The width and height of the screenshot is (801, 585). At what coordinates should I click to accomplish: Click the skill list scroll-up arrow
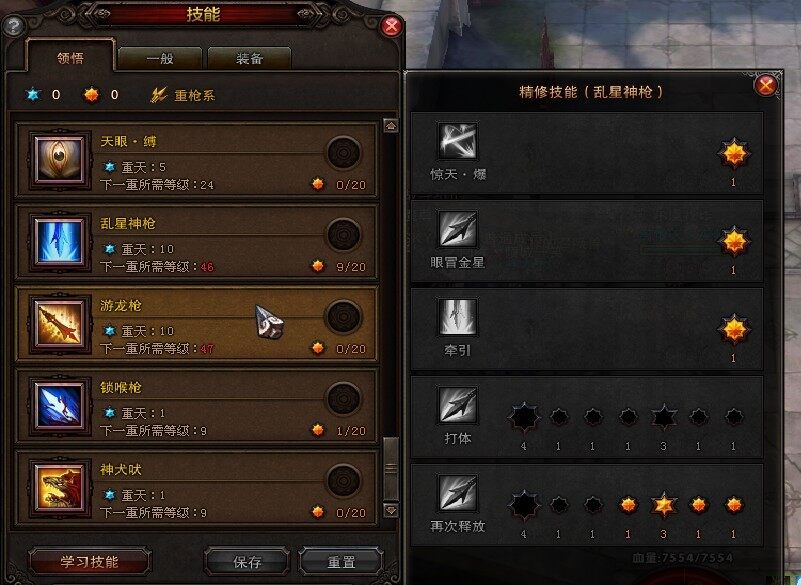(x=391, y=126)
